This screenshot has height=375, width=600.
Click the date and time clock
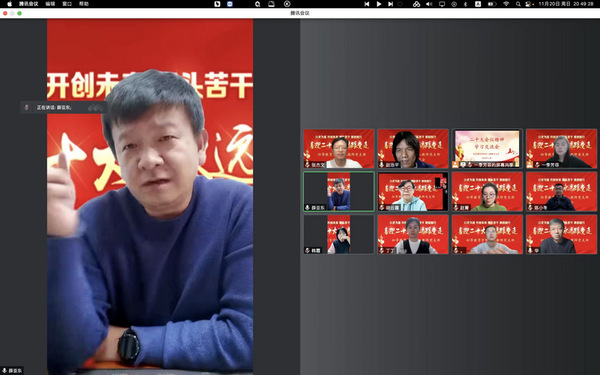[x=566, y=4]
